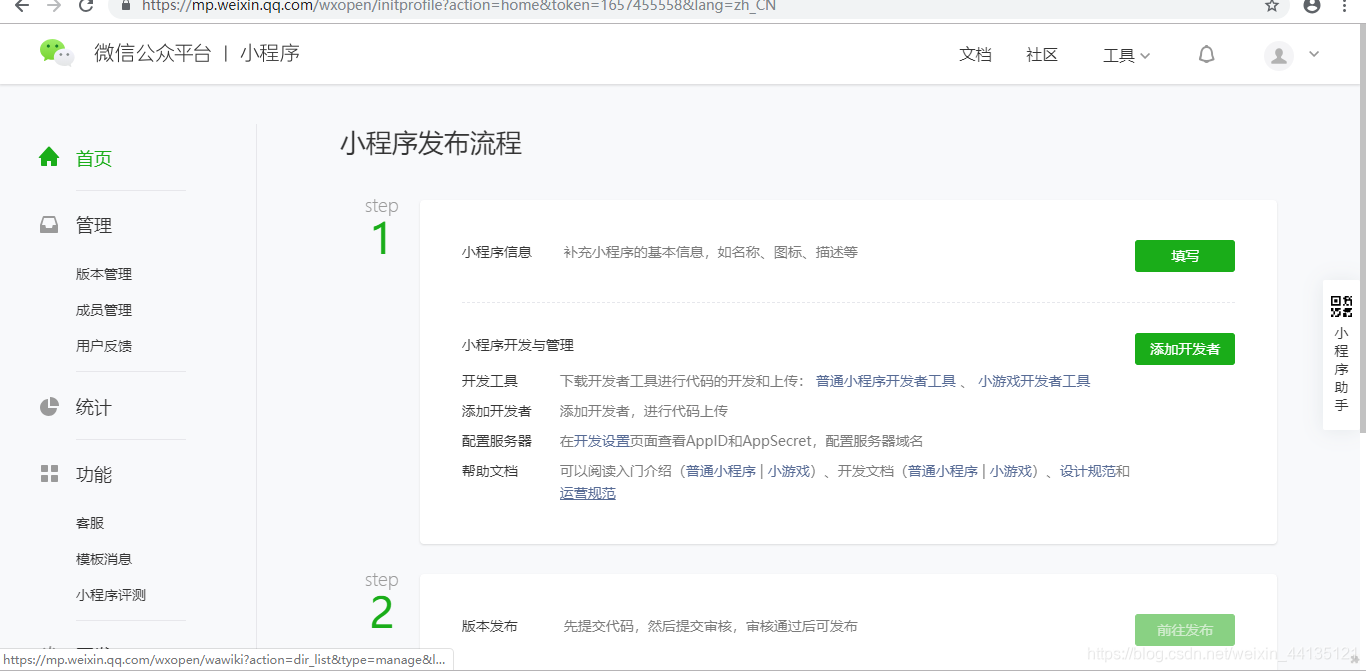Expand the account dropdown chevron
Screen dimensions: 1366x672
(x=1314, y=55)
